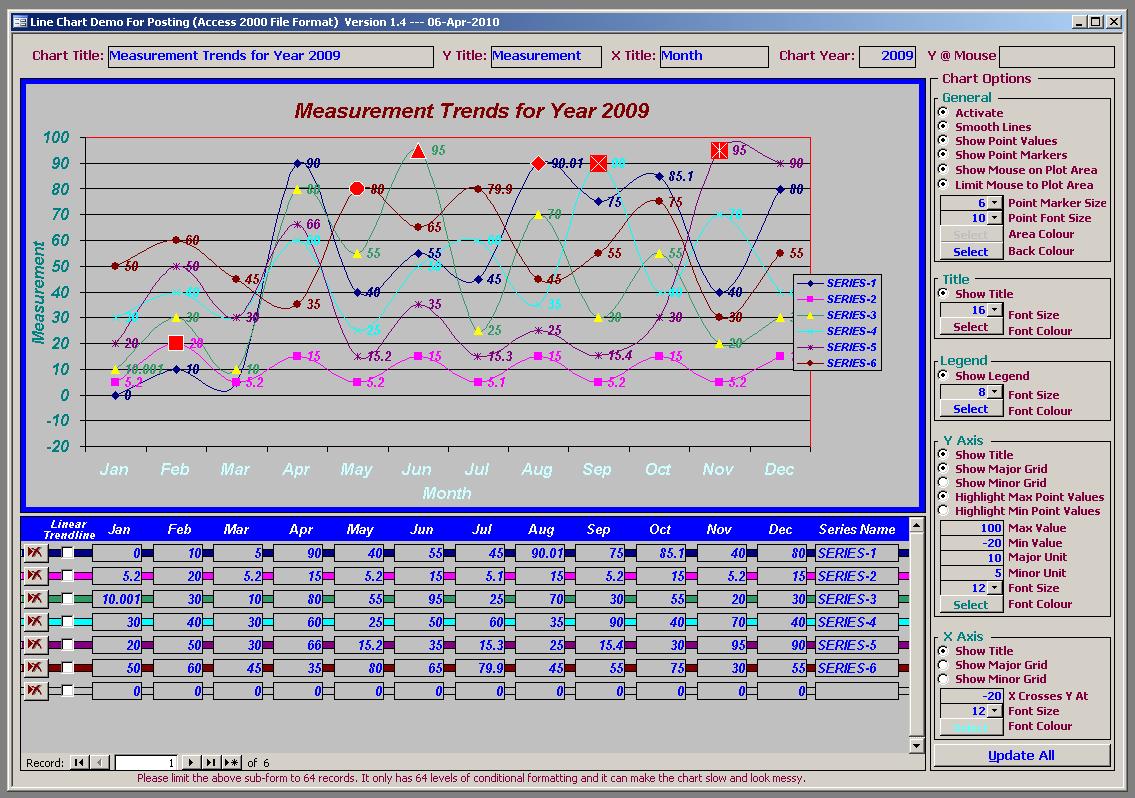The width and height of the screenshot is (1135, 798).
Task: Toggle Show Point Markers option
Action: coord(943,154)
